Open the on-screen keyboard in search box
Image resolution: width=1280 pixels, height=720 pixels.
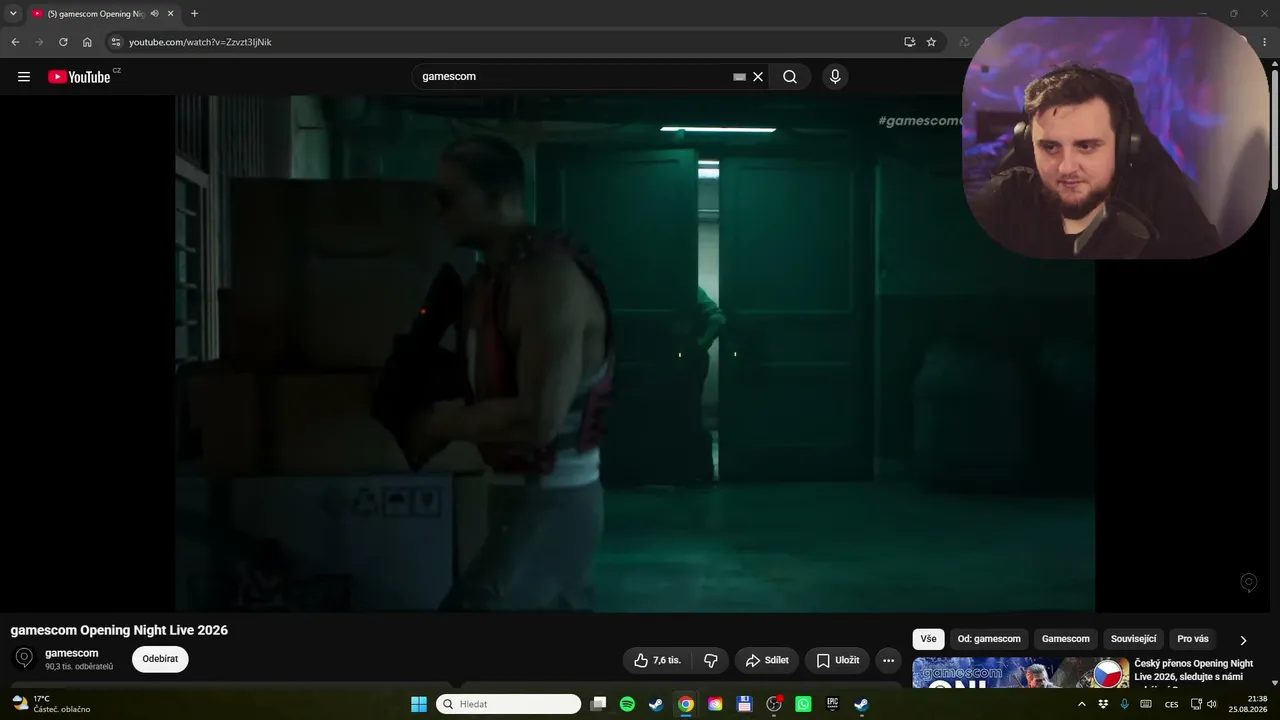click(x=739, y=77)
